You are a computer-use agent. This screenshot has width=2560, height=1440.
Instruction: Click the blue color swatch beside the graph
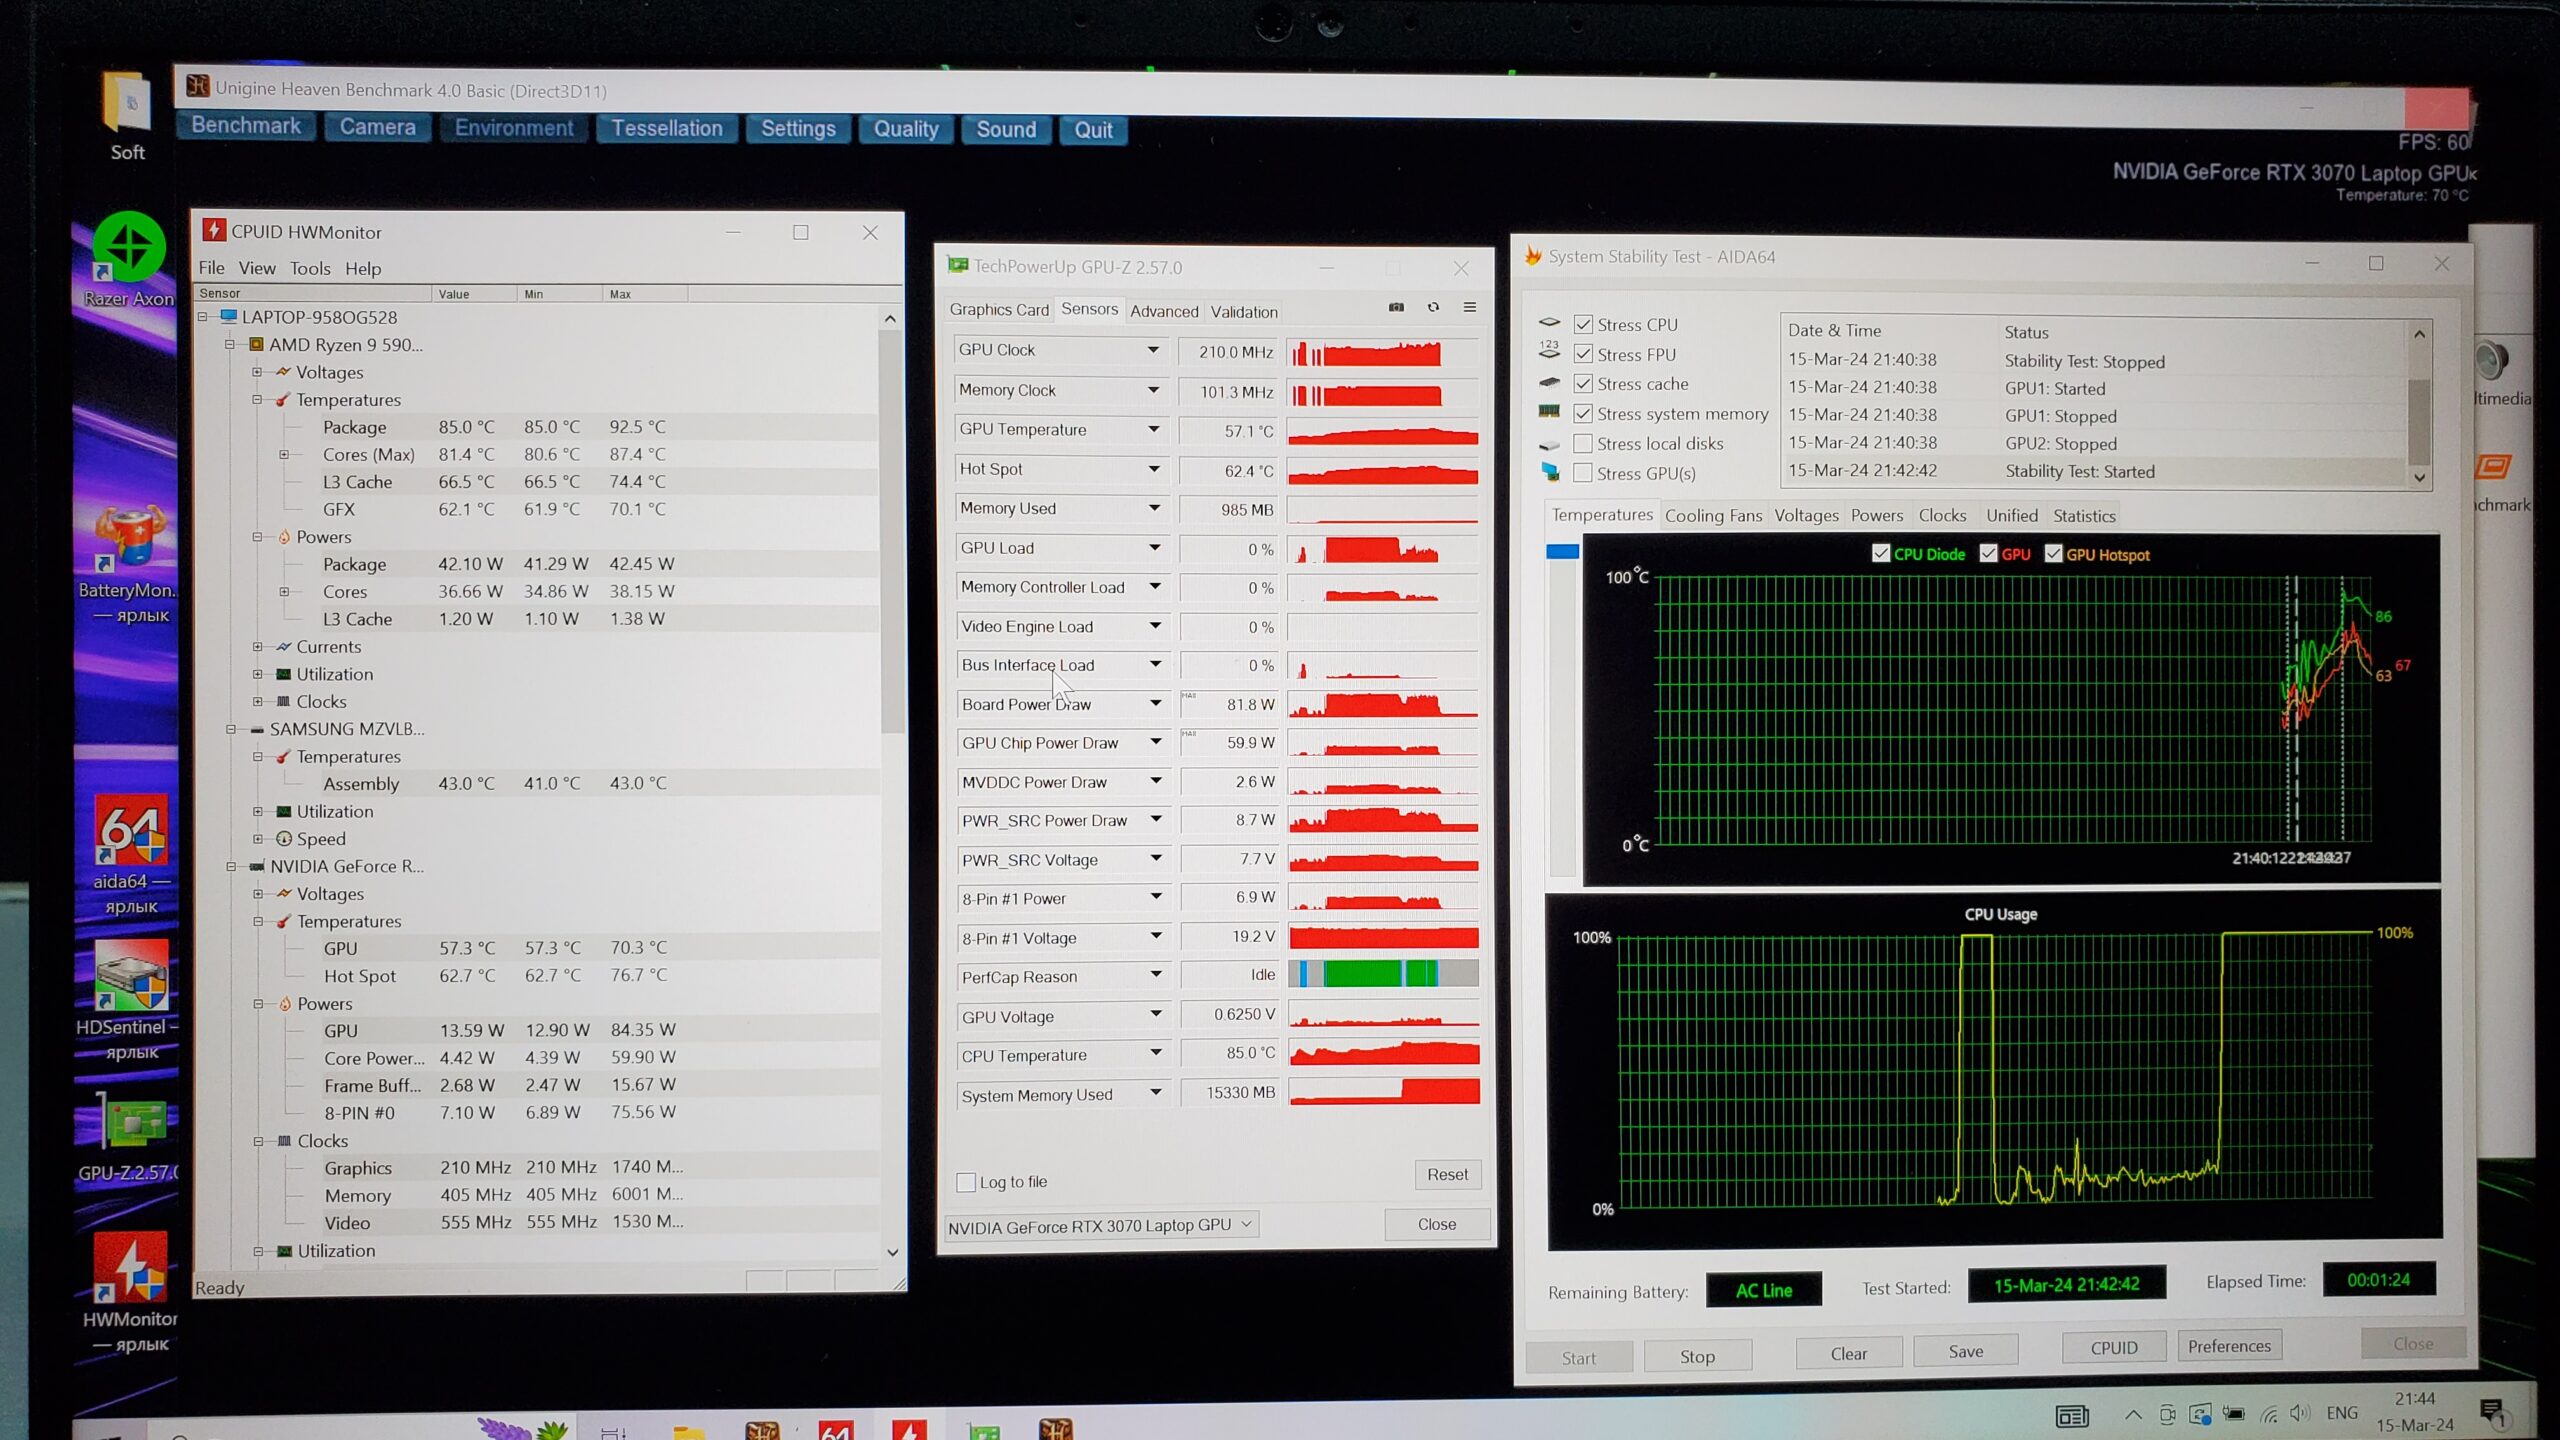1562,552
